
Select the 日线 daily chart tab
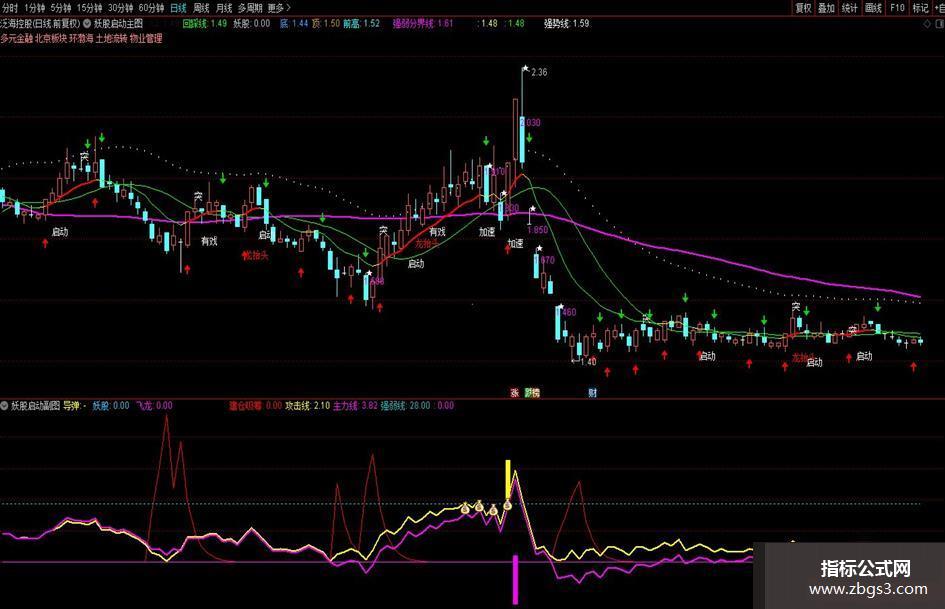click(x=178, y=8)
